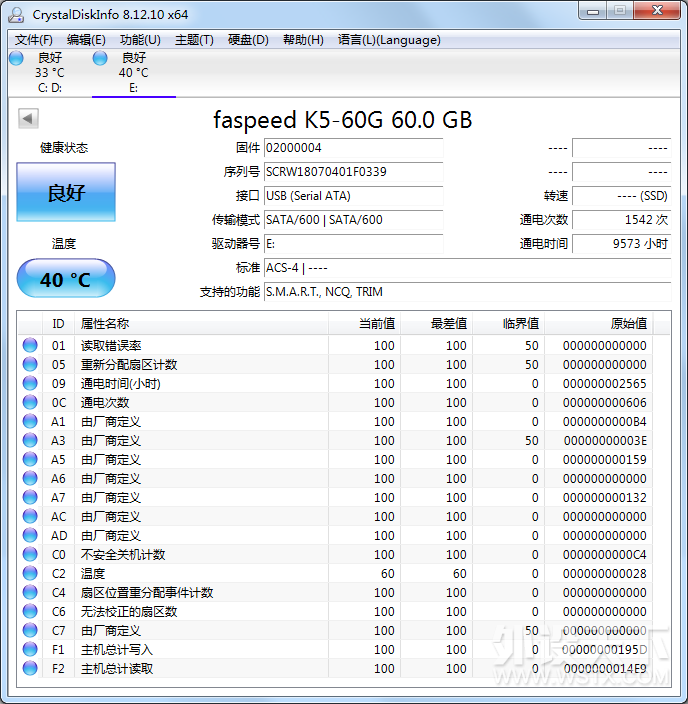The width and height of the screenshot is (688, 704).
Task: Click the status orb for C0 不安全关机计数
Action: point(30,554)
